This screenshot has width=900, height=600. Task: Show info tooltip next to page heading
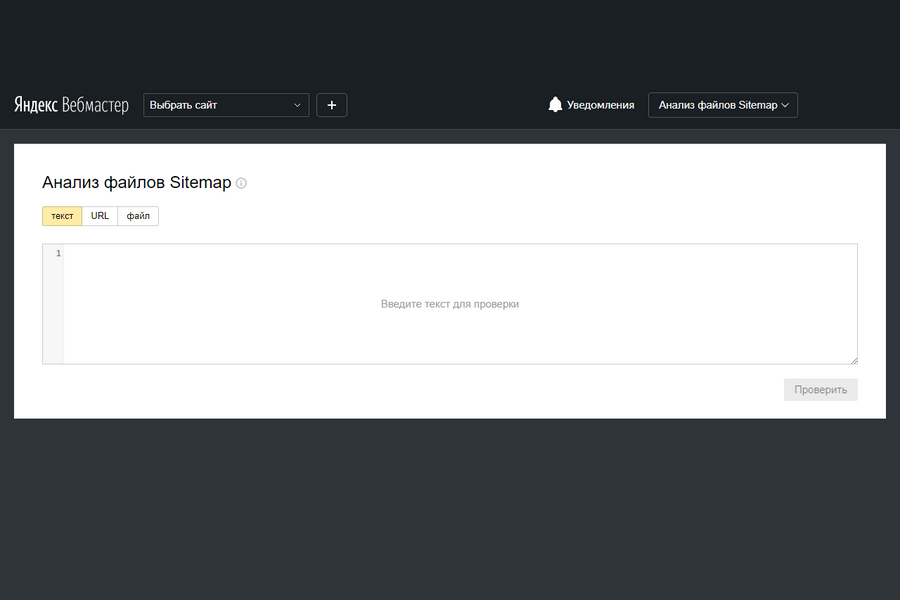[x=241, y=184]
